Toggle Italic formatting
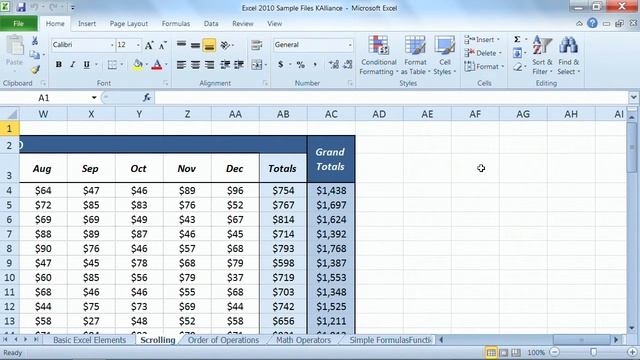Viewport: 640px width, 360px height. click(73, 64)
